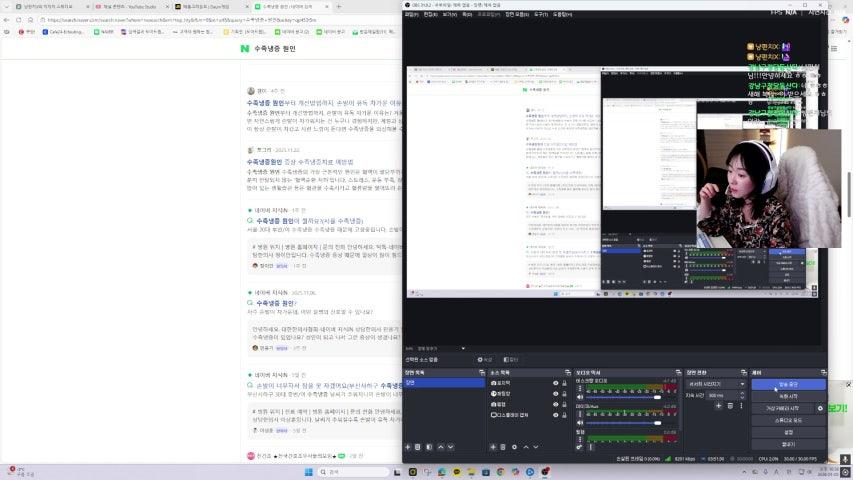Click the Start Recording button
This screenshot has height=480, width=853.
(787, 396)
